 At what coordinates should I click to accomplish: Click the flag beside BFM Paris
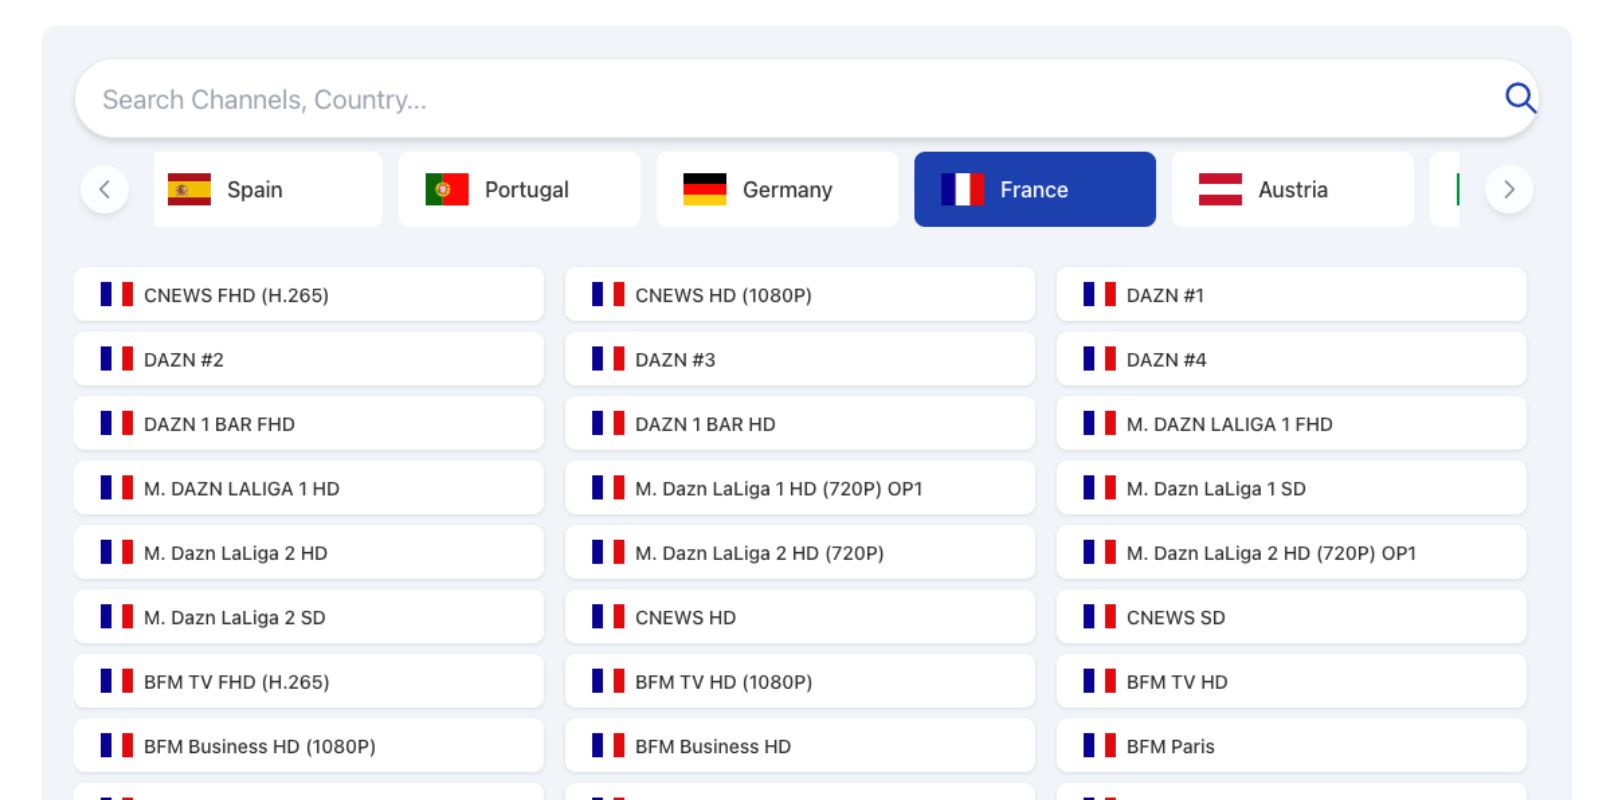[1099, 745]
